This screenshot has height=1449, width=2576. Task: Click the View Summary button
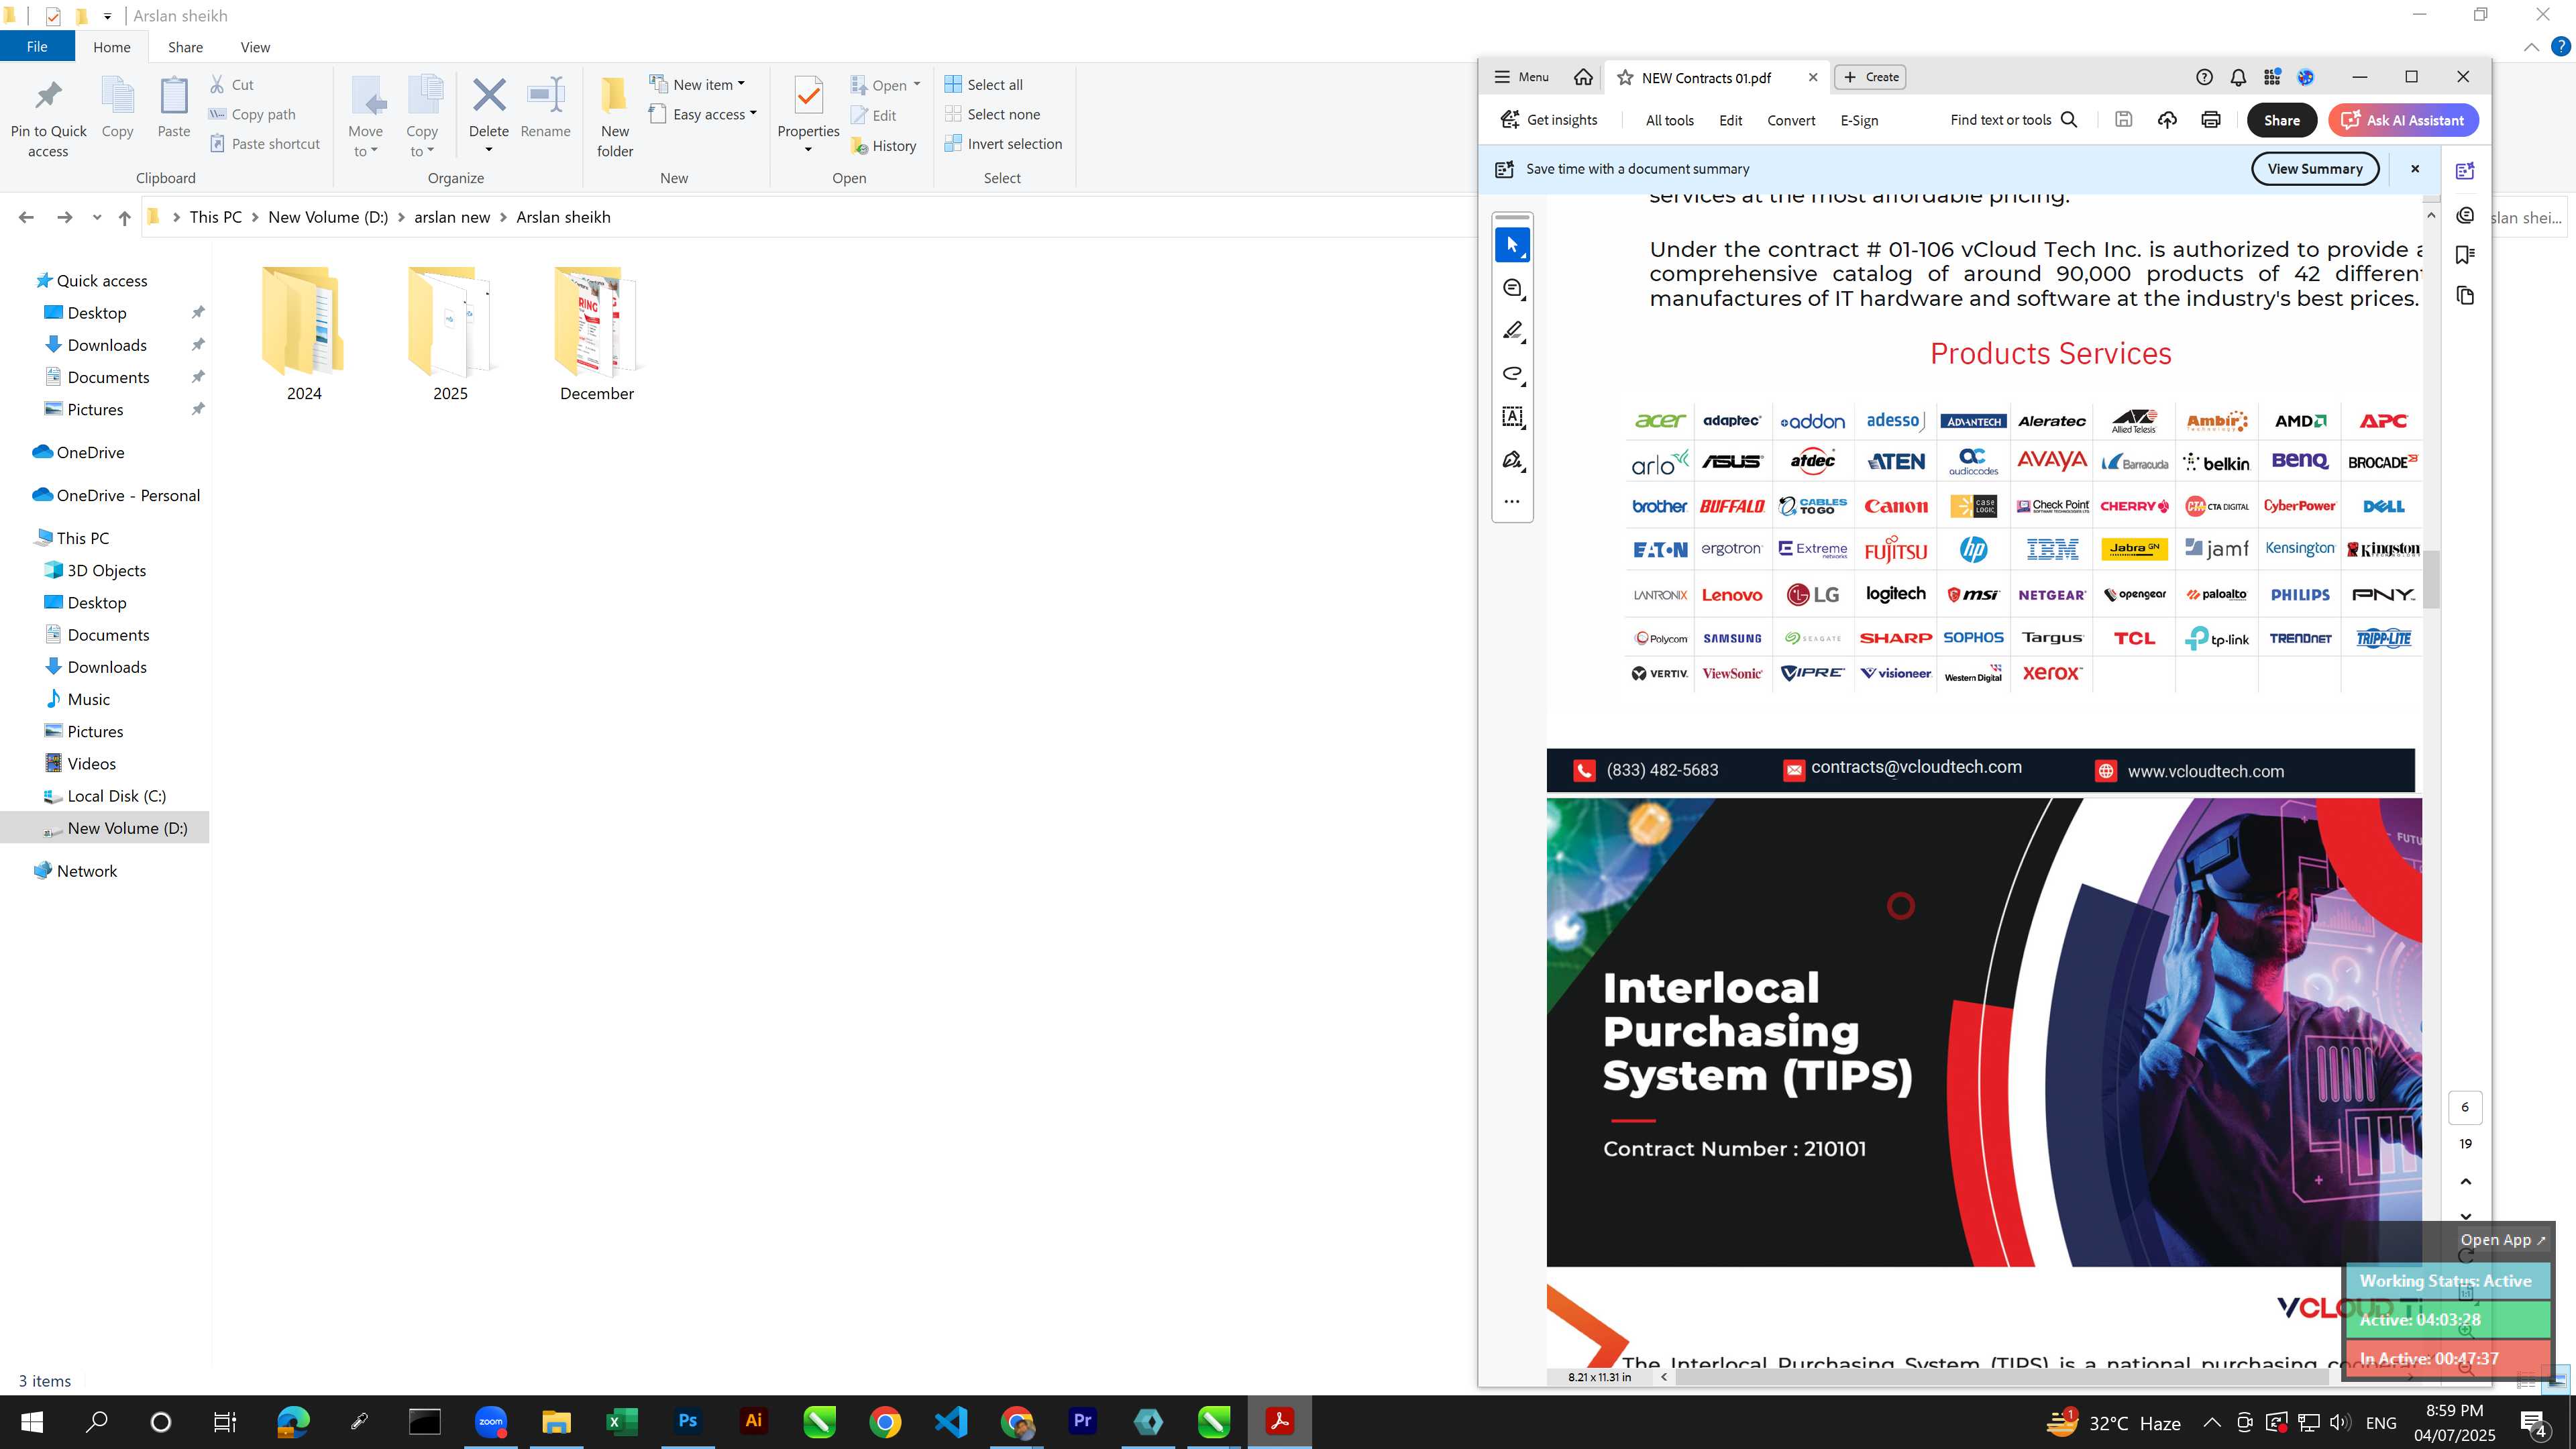(x=2314, y=169)
